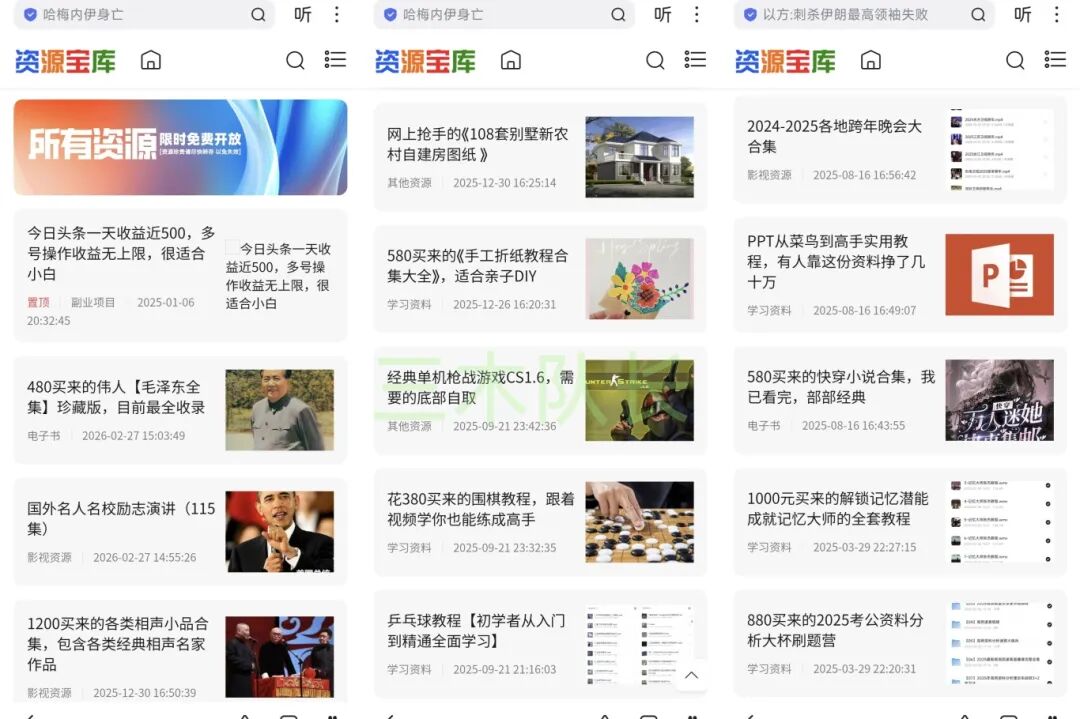Viewport: 1080px width, 719px height.
Task: Click the shield icon beside 以方:刺杀伊朗最高领袖失败
Action: coord(750,15)
